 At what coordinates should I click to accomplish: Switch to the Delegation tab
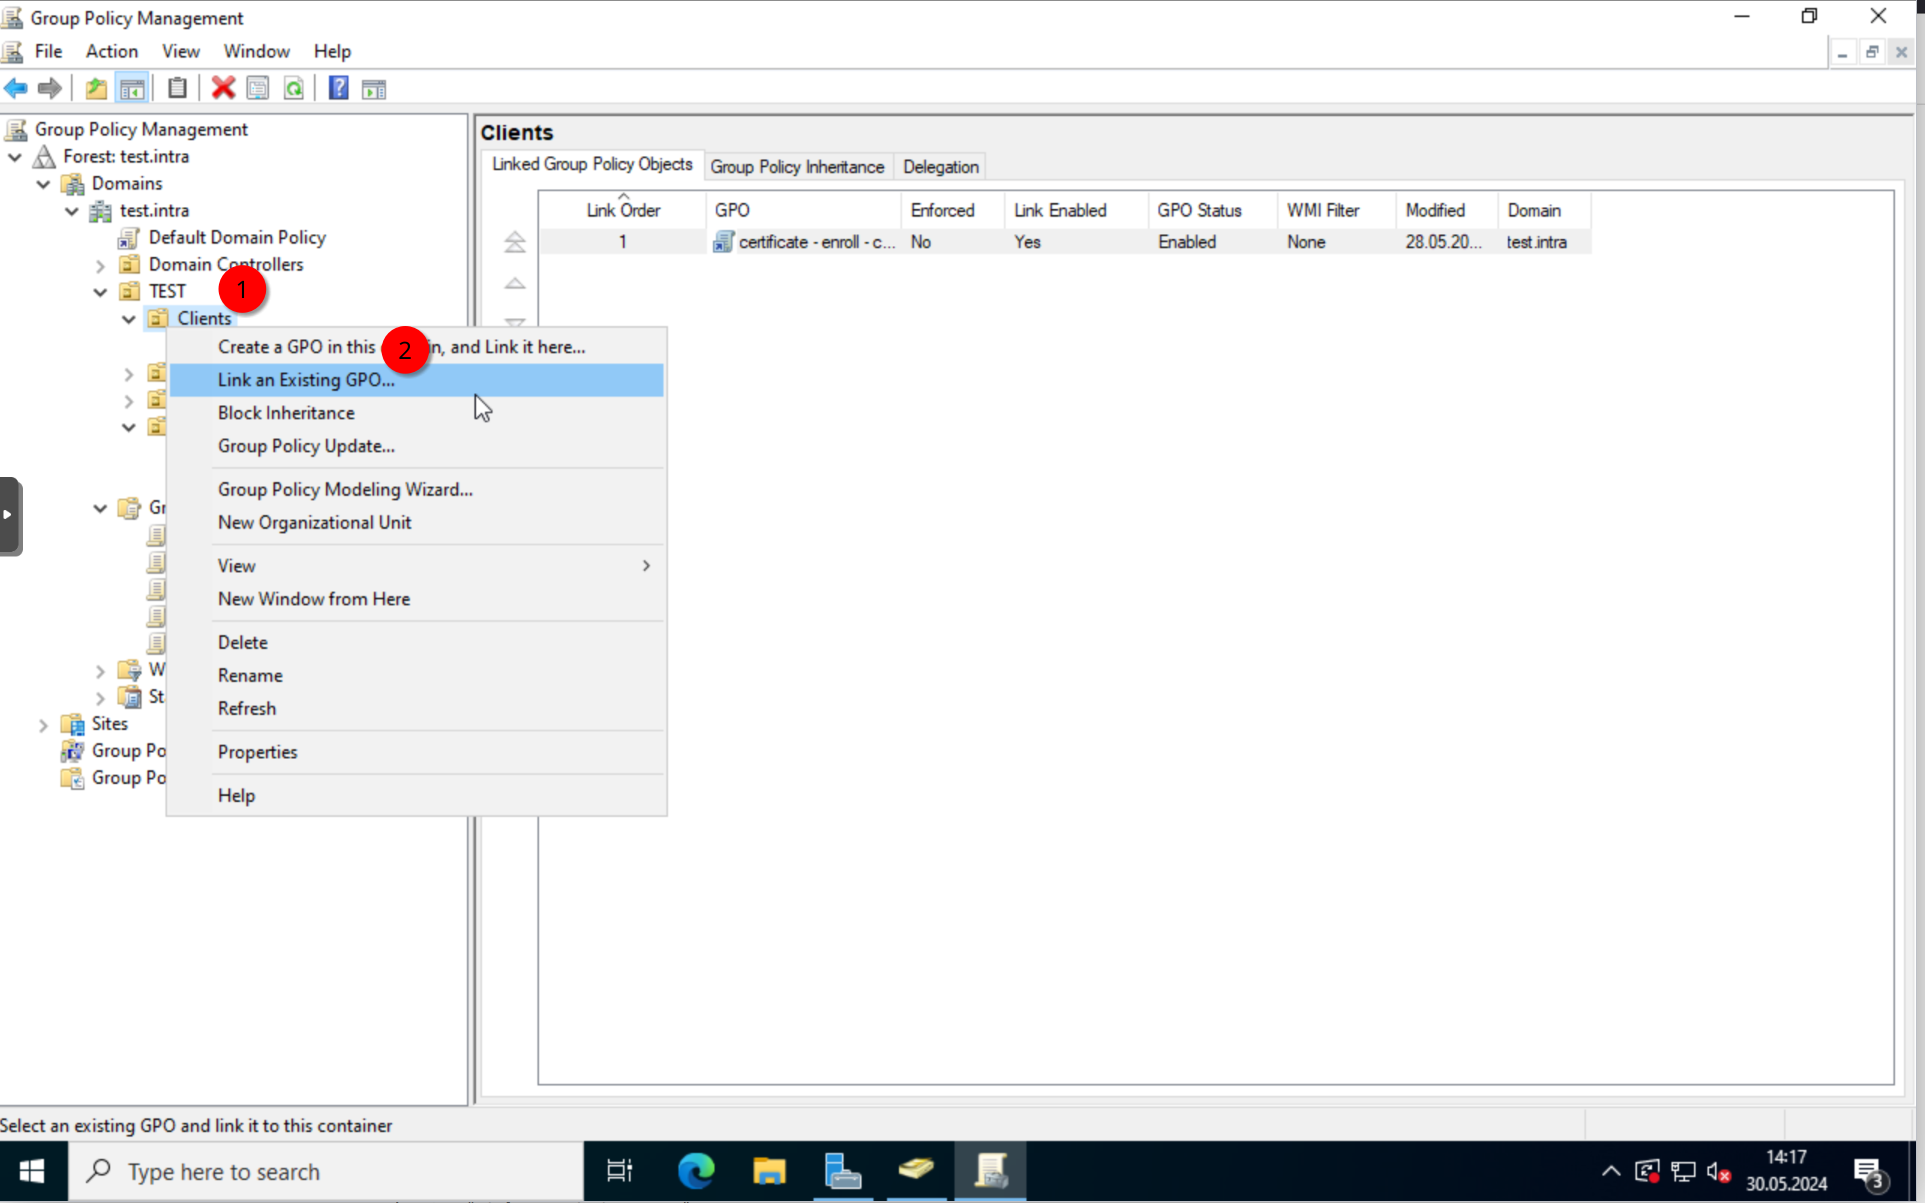point(940,167)
